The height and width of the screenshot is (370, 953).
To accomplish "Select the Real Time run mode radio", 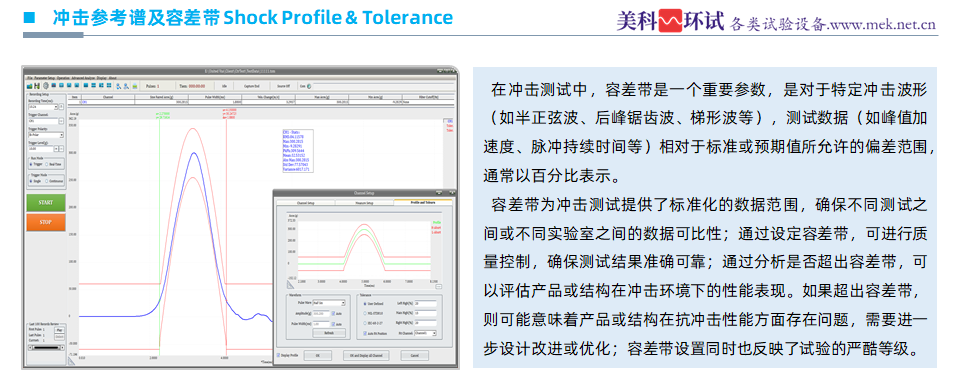I will [47, 164].
